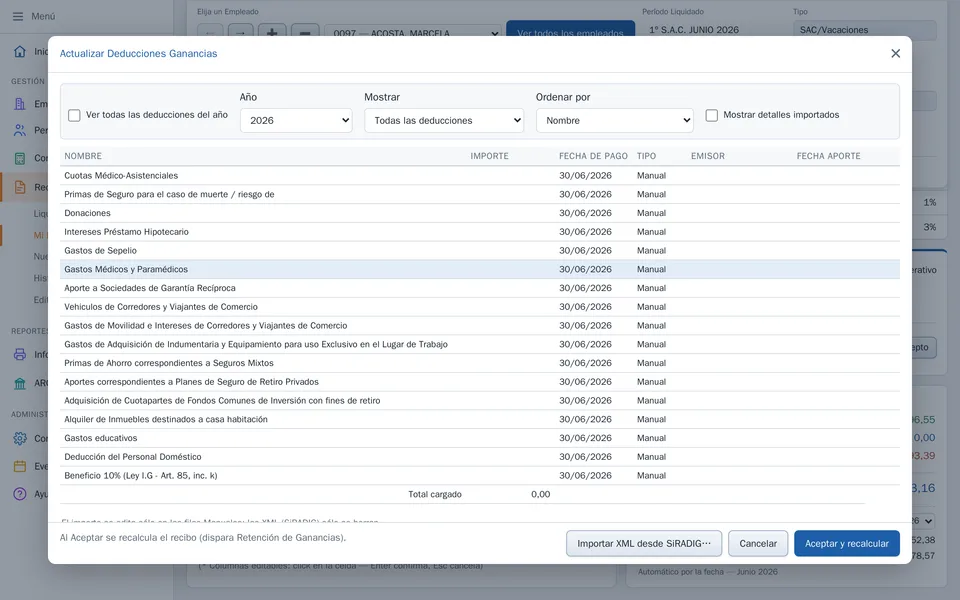Enable 'Mostrar detalles importados' checkbox
This screenshot has height=600, width=960.
(x=711, y=115)
